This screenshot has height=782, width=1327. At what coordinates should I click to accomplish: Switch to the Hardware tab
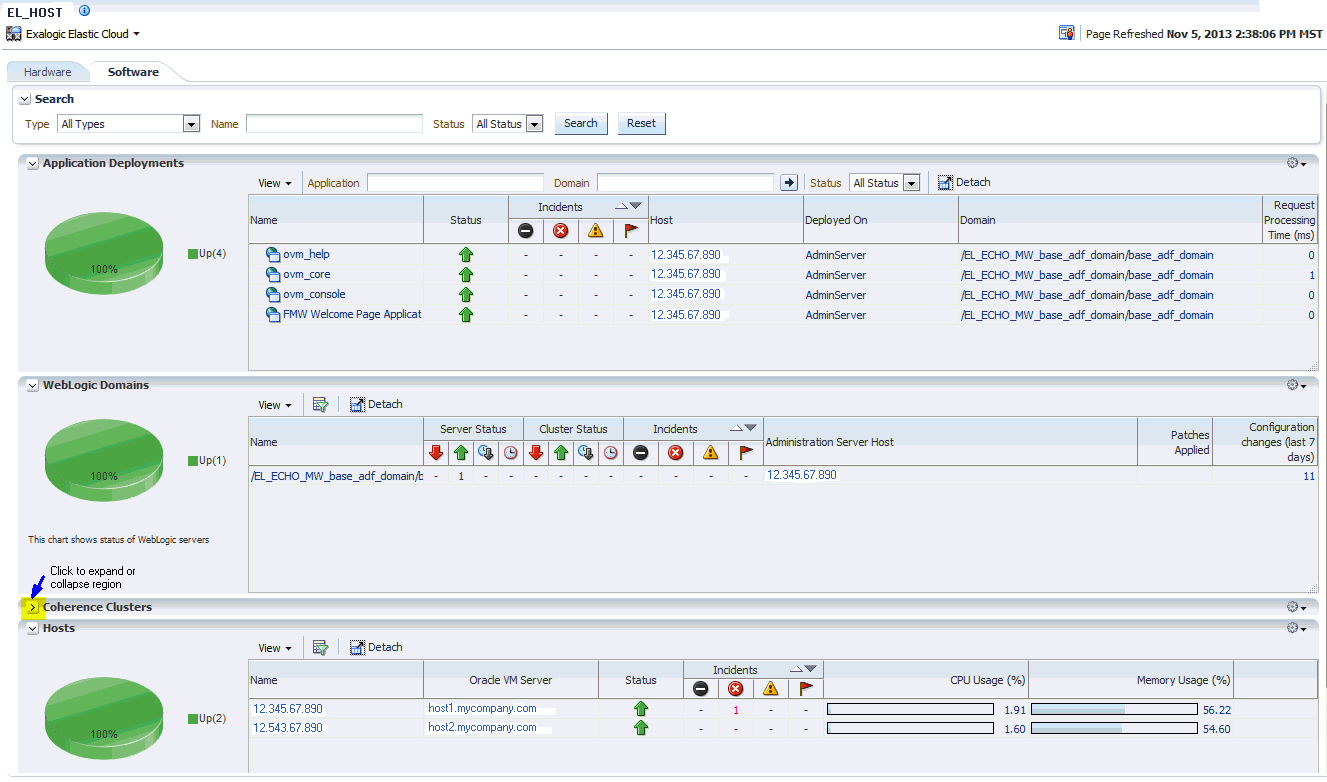click(x=48, y=72)
